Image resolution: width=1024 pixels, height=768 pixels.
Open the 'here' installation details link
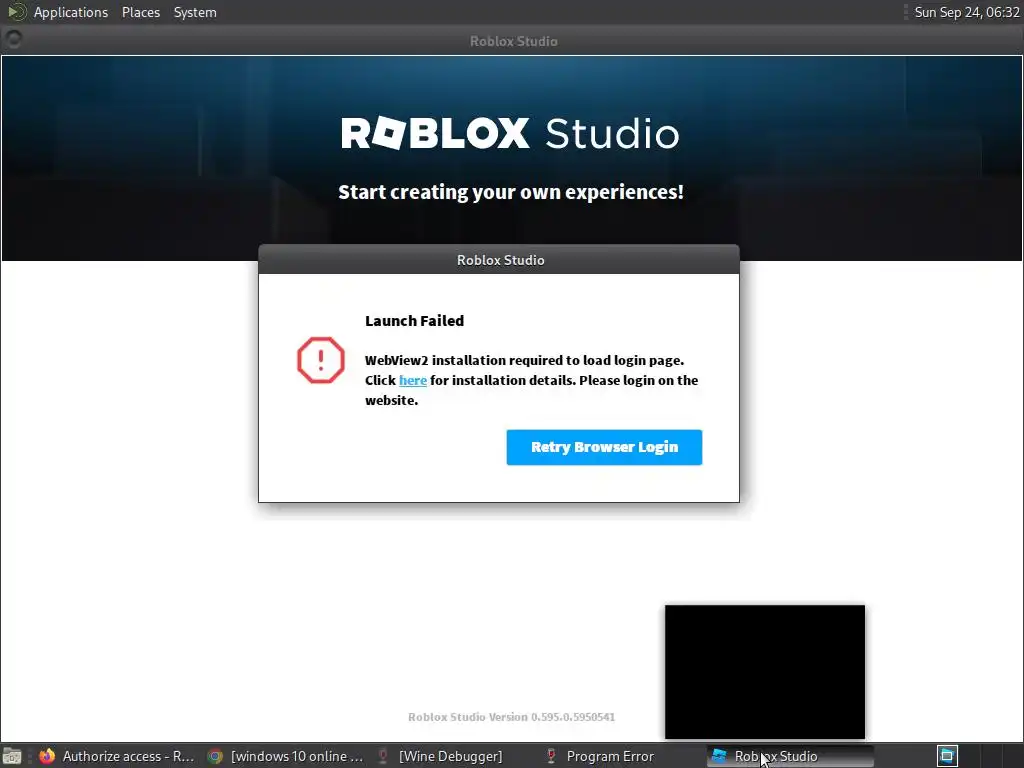tap(413, 380)
